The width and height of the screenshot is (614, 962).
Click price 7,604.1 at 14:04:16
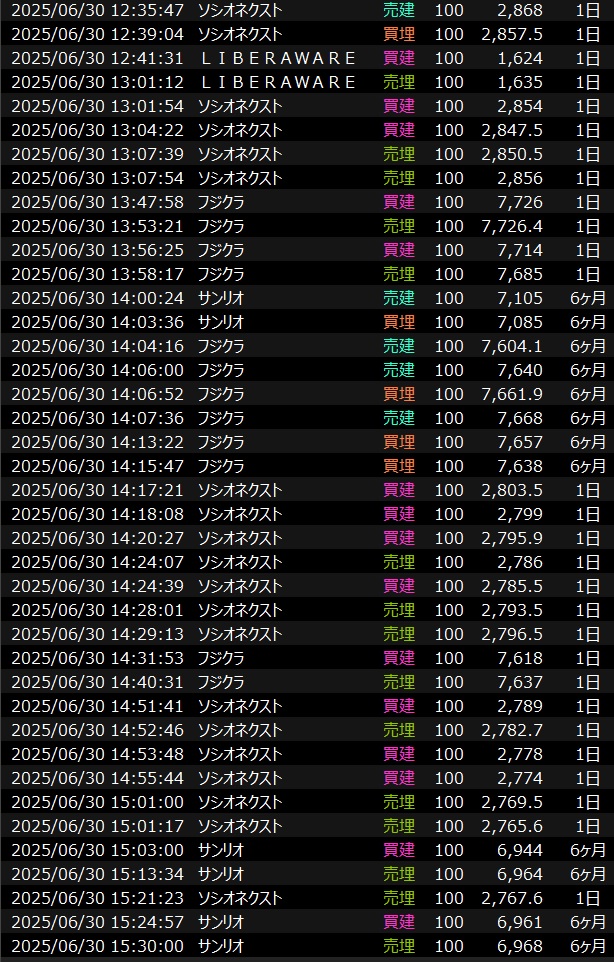click(512, 346)
